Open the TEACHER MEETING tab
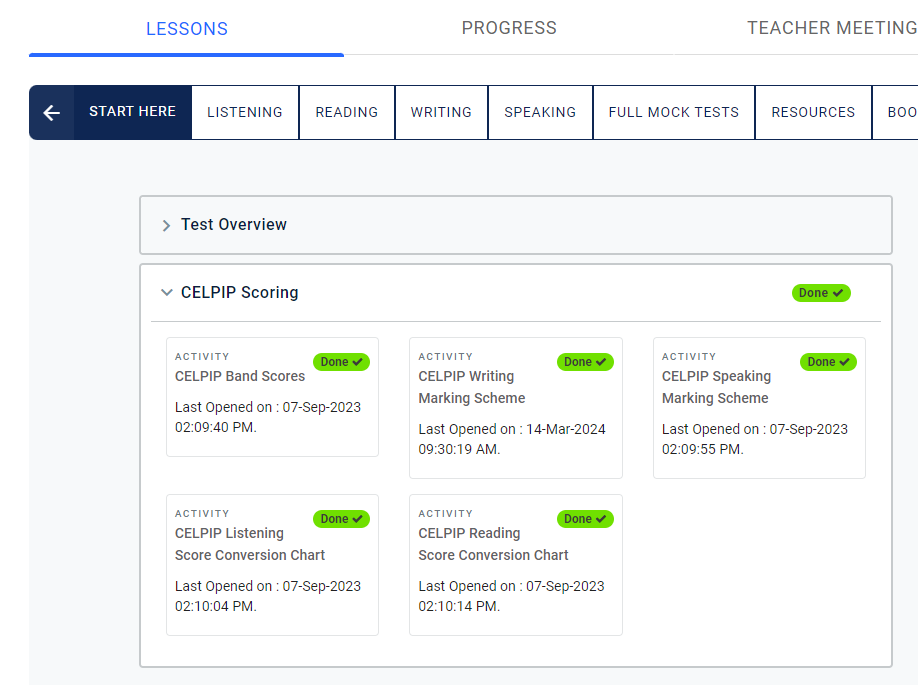Image resolution: width=918 pixels, height=685 pixels. tap(832, 28)
